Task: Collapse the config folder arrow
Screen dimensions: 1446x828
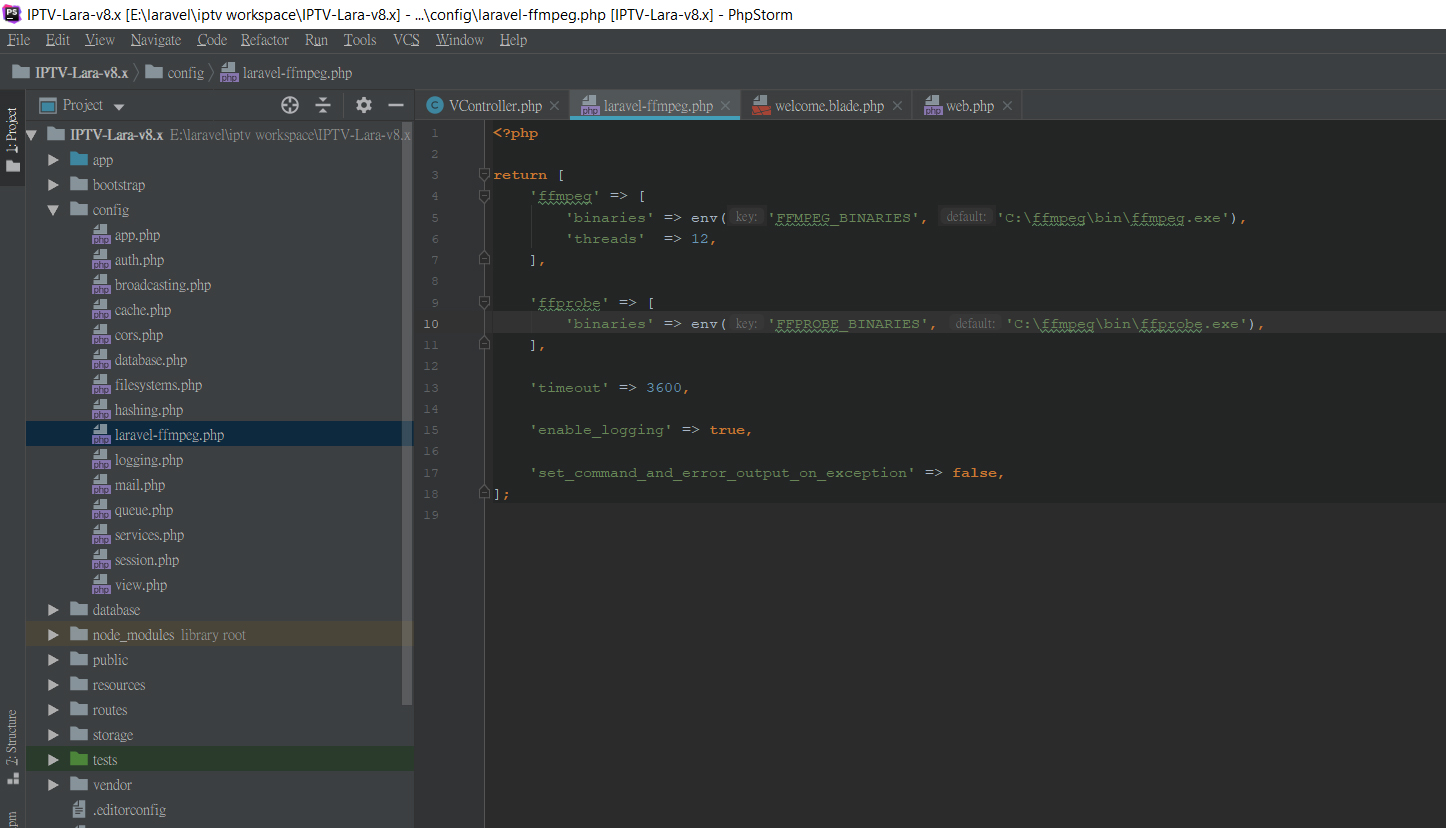Action: pyautogui.click(x=54, y=210)
